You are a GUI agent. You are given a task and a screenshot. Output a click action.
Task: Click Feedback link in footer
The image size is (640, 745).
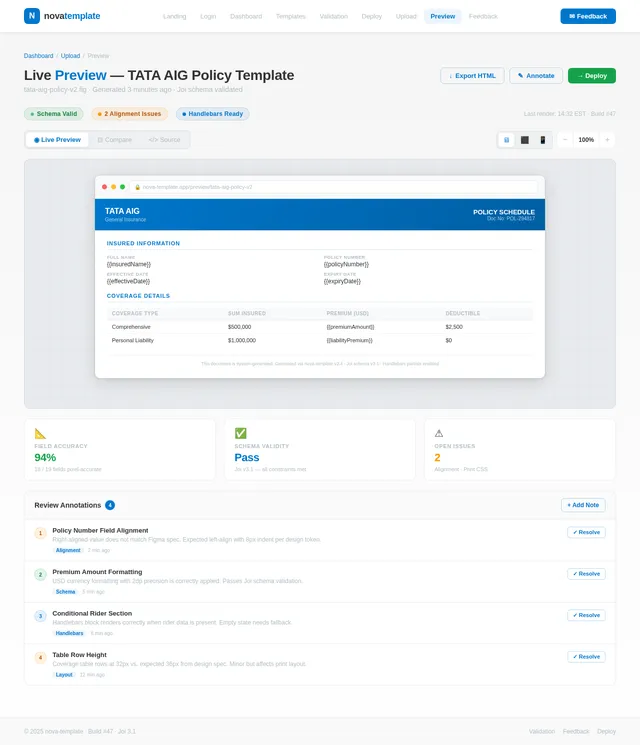pyautogui.click(x=576, y=731)
